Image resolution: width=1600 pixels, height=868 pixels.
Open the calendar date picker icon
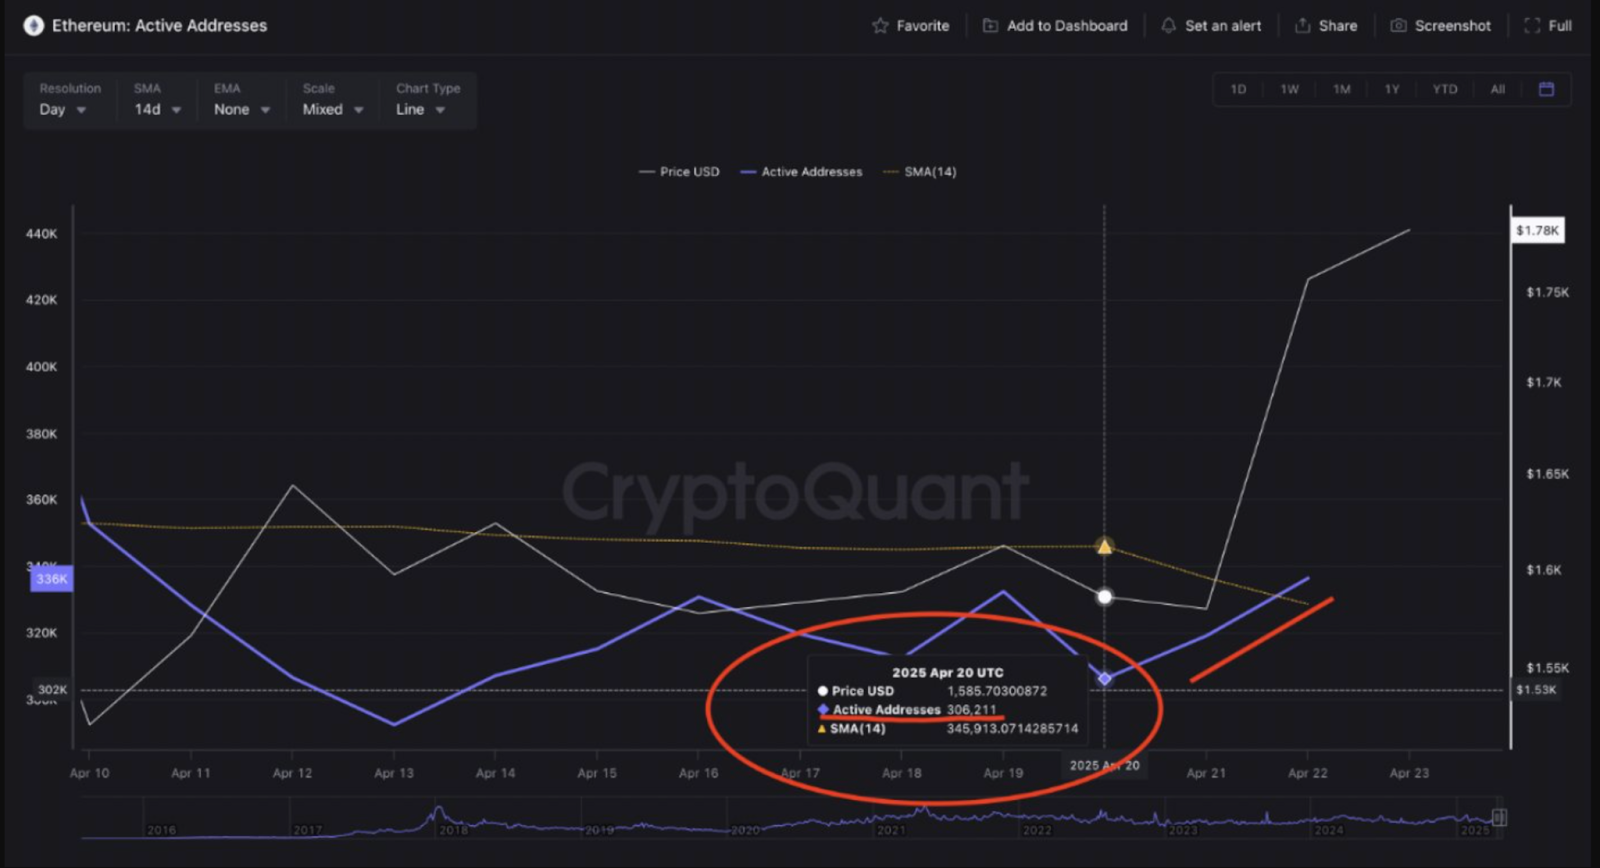[x=1546, y=89]
